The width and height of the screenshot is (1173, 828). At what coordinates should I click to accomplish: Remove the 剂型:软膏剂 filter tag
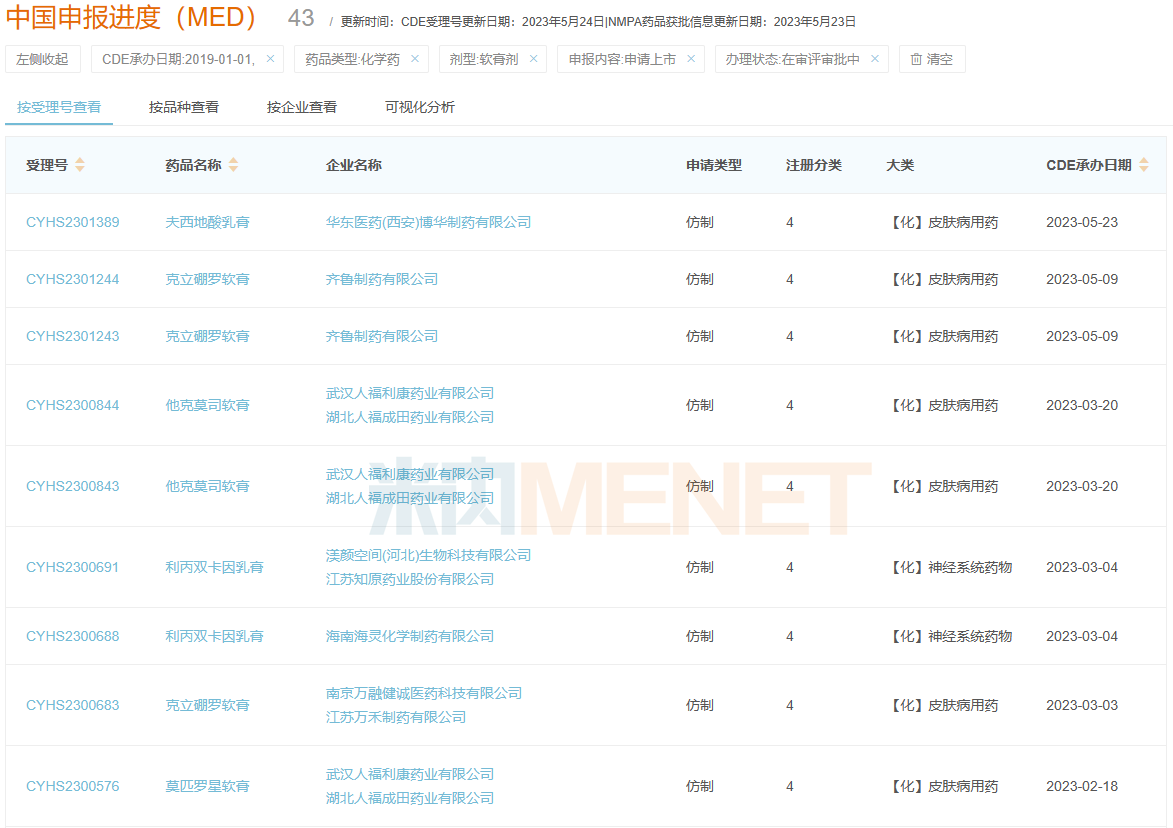[533, 59]
